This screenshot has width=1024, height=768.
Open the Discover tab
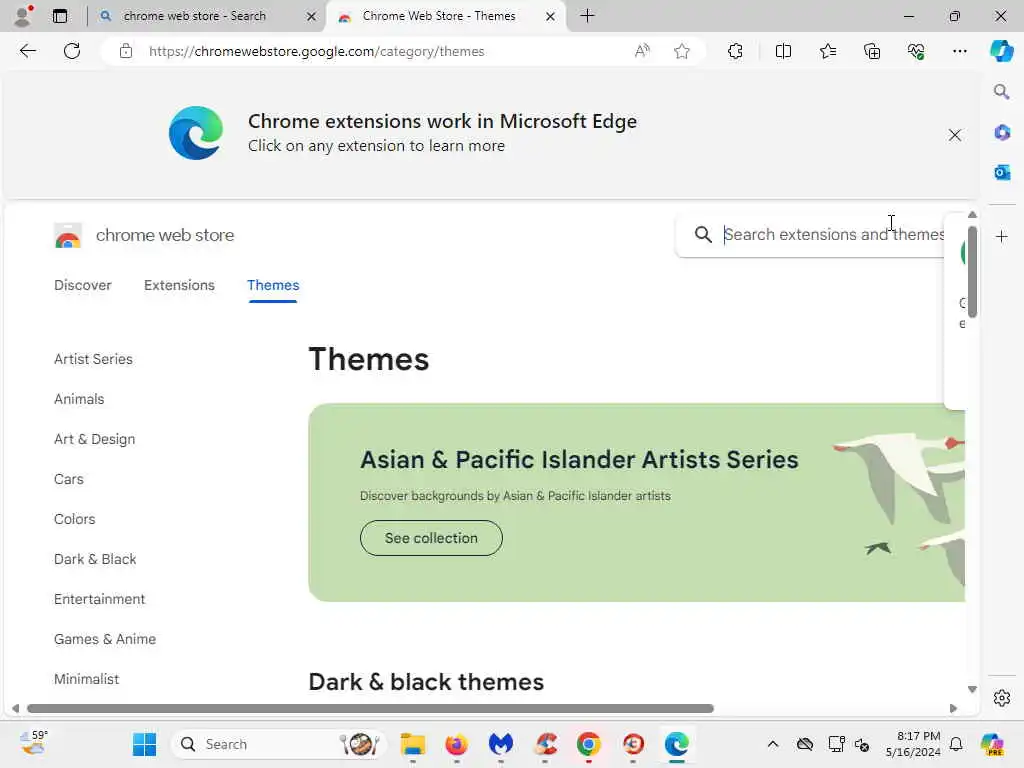click(82, 285)
